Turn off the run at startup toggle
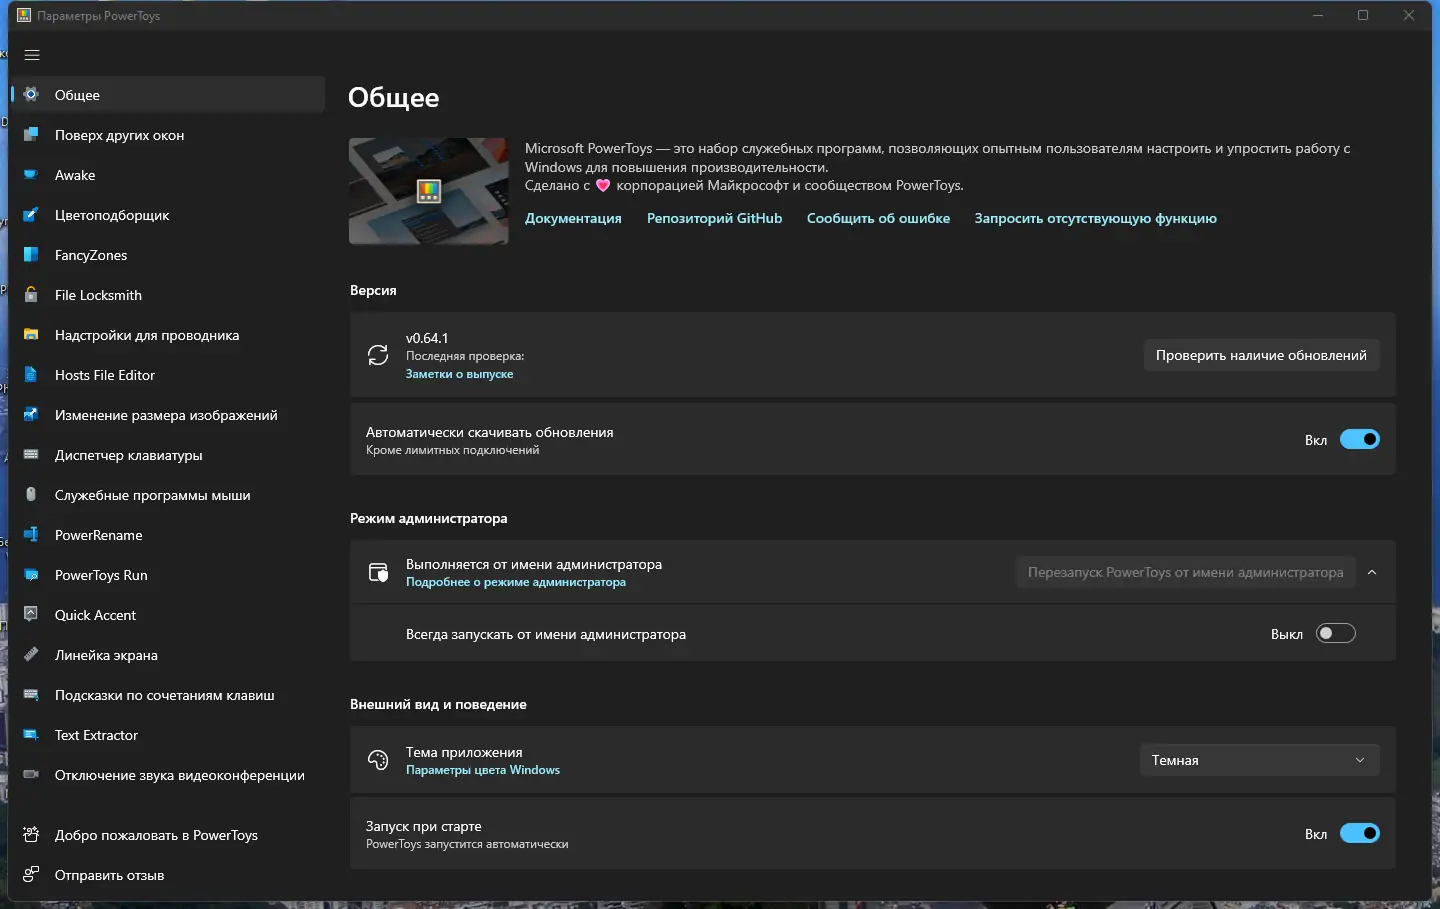Image resolution: width=1440 pixels, height=909 pixels. (1359, 834)
